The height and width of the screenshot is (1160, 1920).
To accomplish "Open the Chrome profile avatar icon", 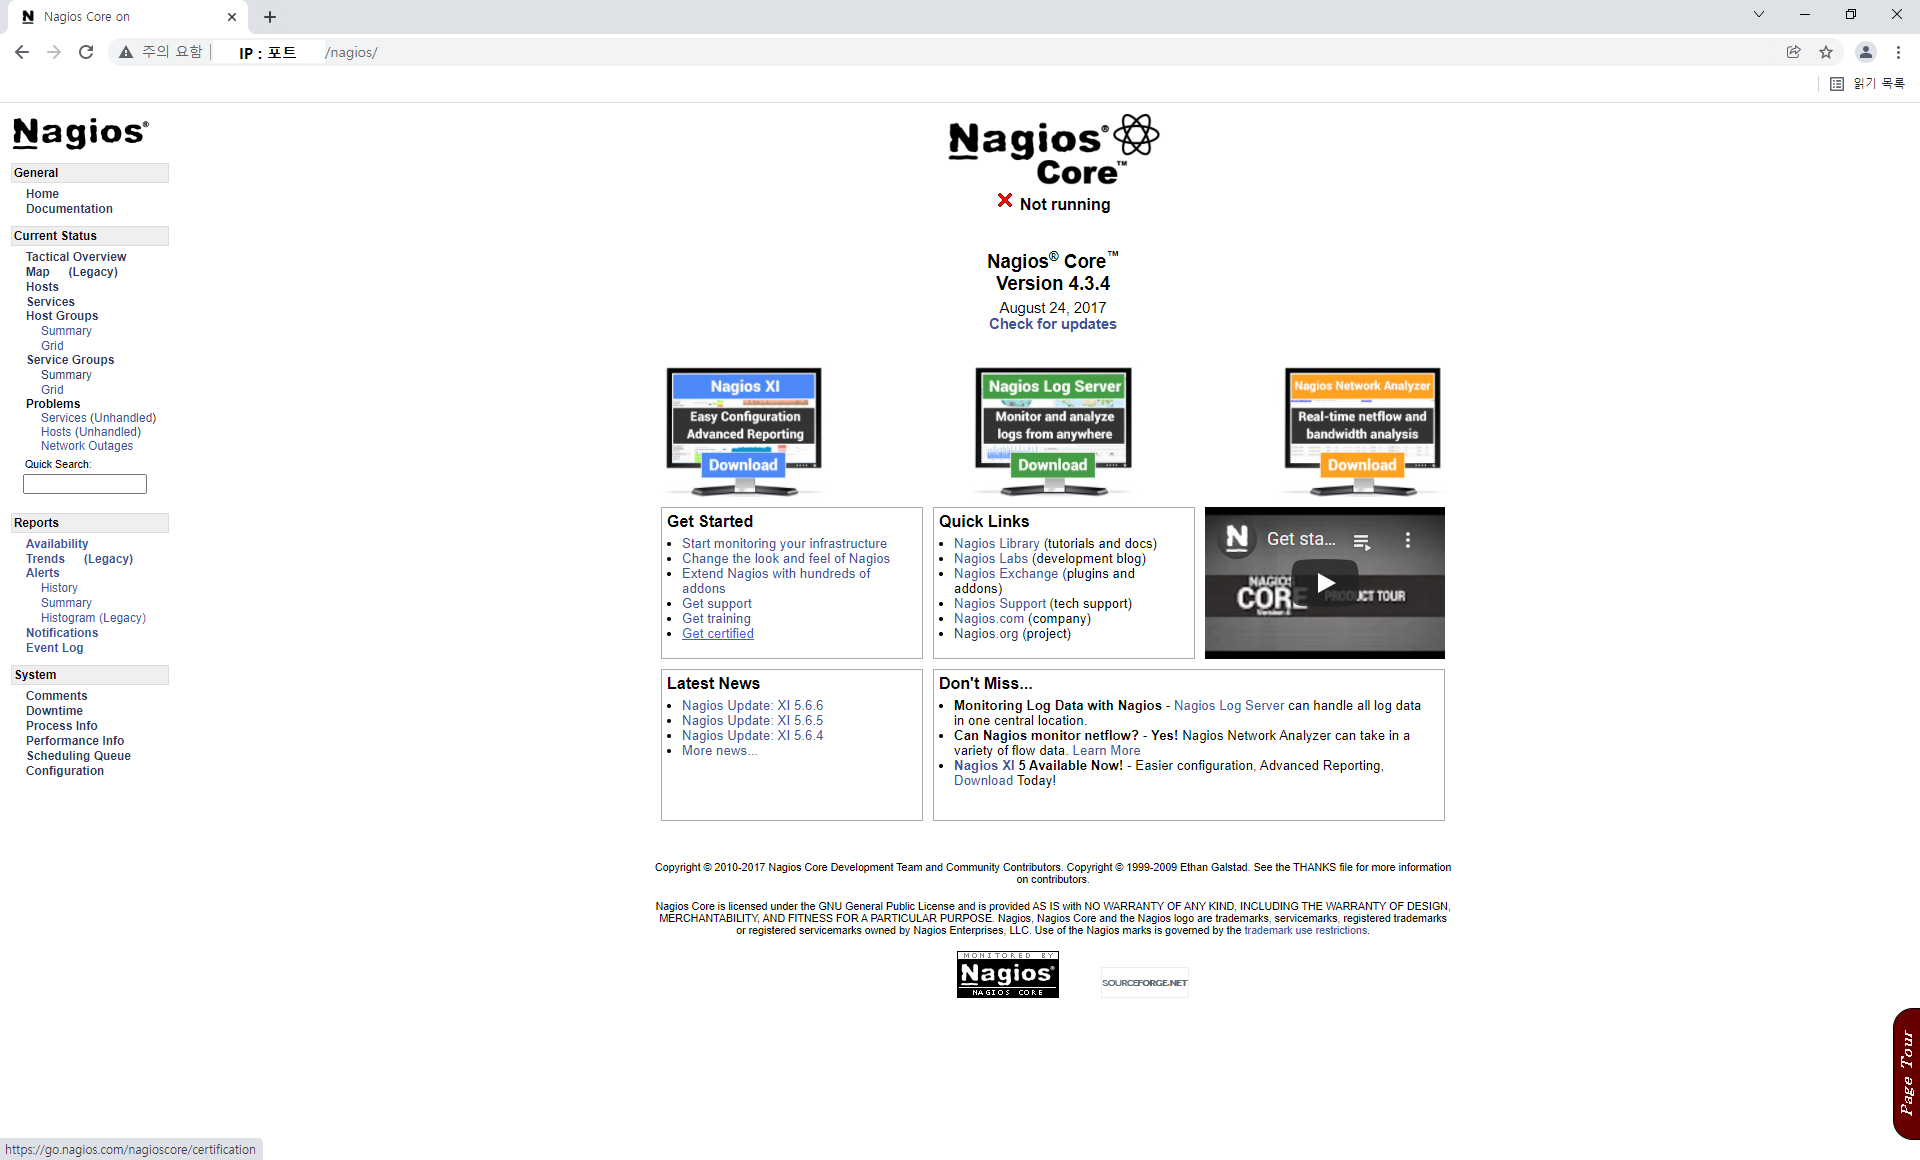I will click(1865, 52).
